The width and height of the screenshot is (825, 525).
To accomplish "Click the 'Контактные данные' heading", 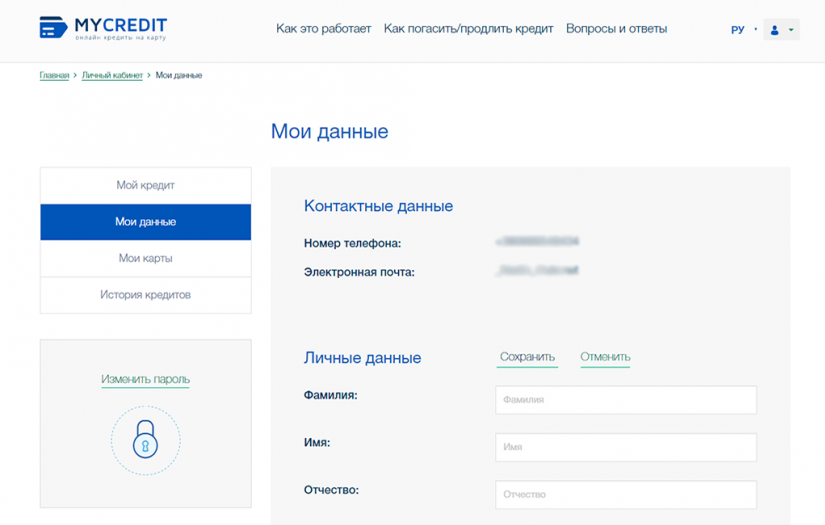I will (x=378, y=206).
